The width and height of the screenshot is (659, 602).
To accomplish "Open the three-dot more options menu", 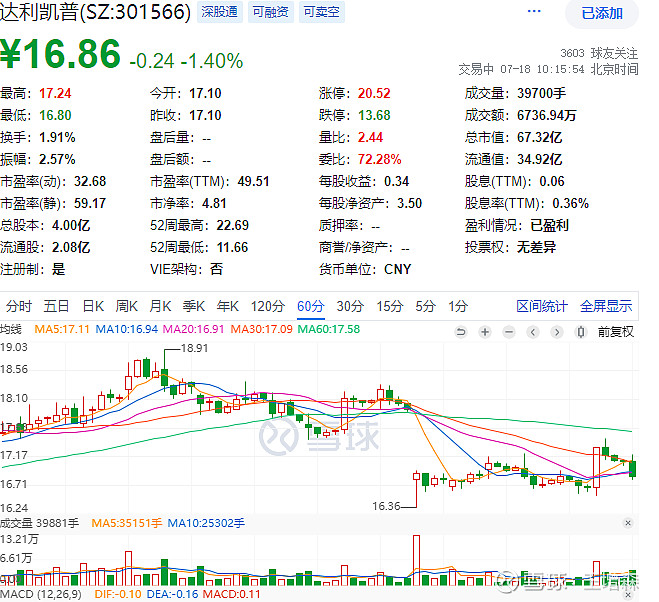I will 534,11.
